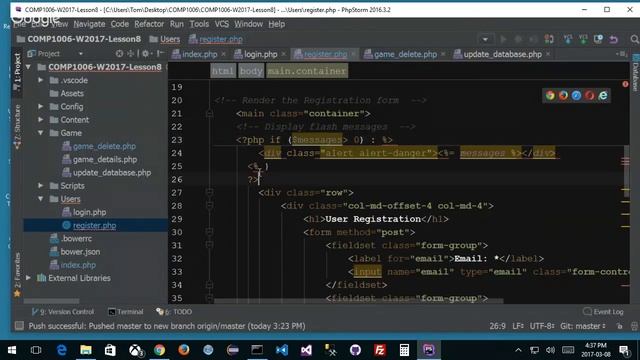
Task: Open in Safari browser icon in editor
Action: click(x=576, y=96)
